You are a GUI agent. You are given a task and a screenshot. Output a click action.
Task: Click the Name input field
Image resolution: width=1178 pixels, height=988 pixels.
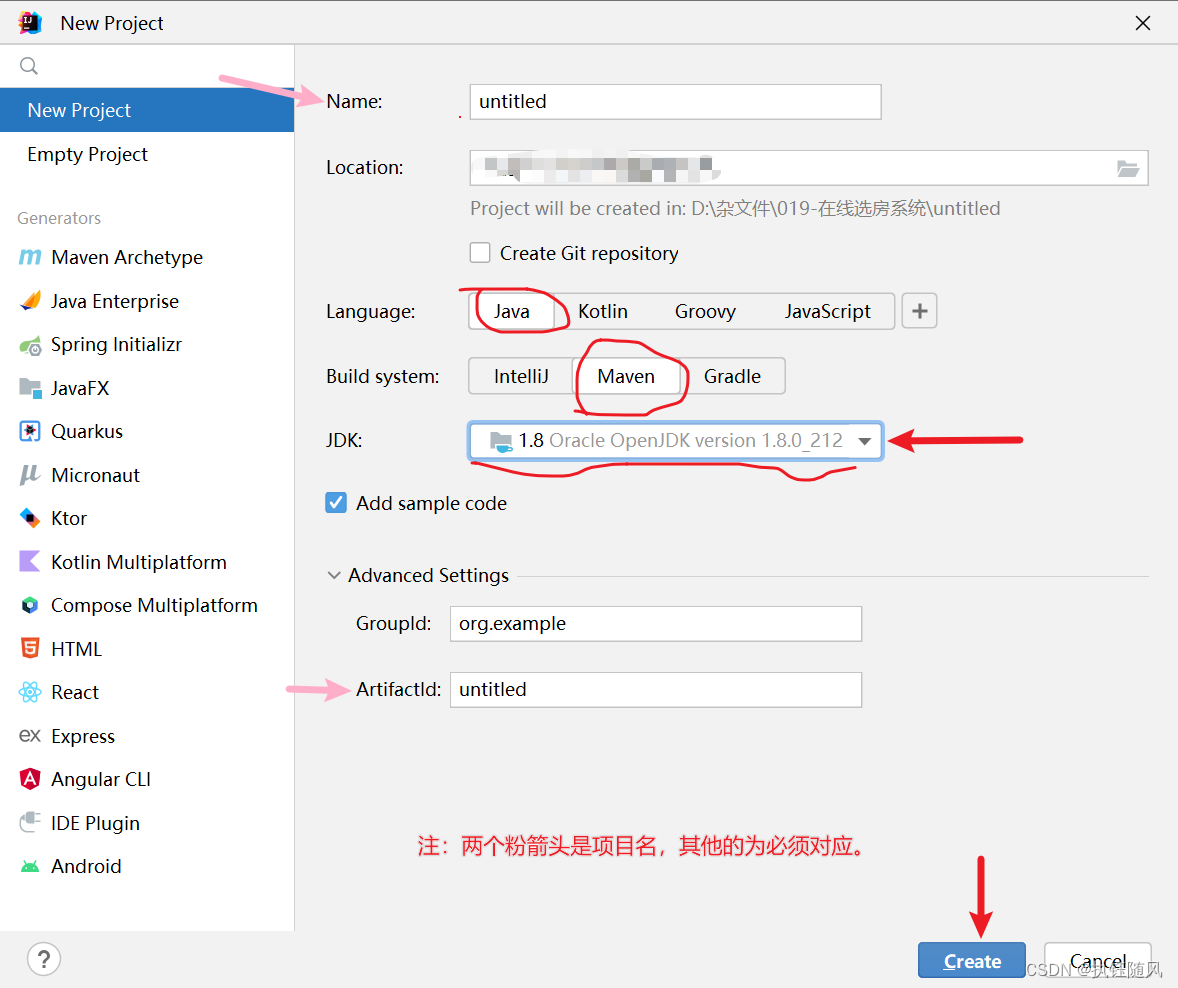(x=675, y=101)
